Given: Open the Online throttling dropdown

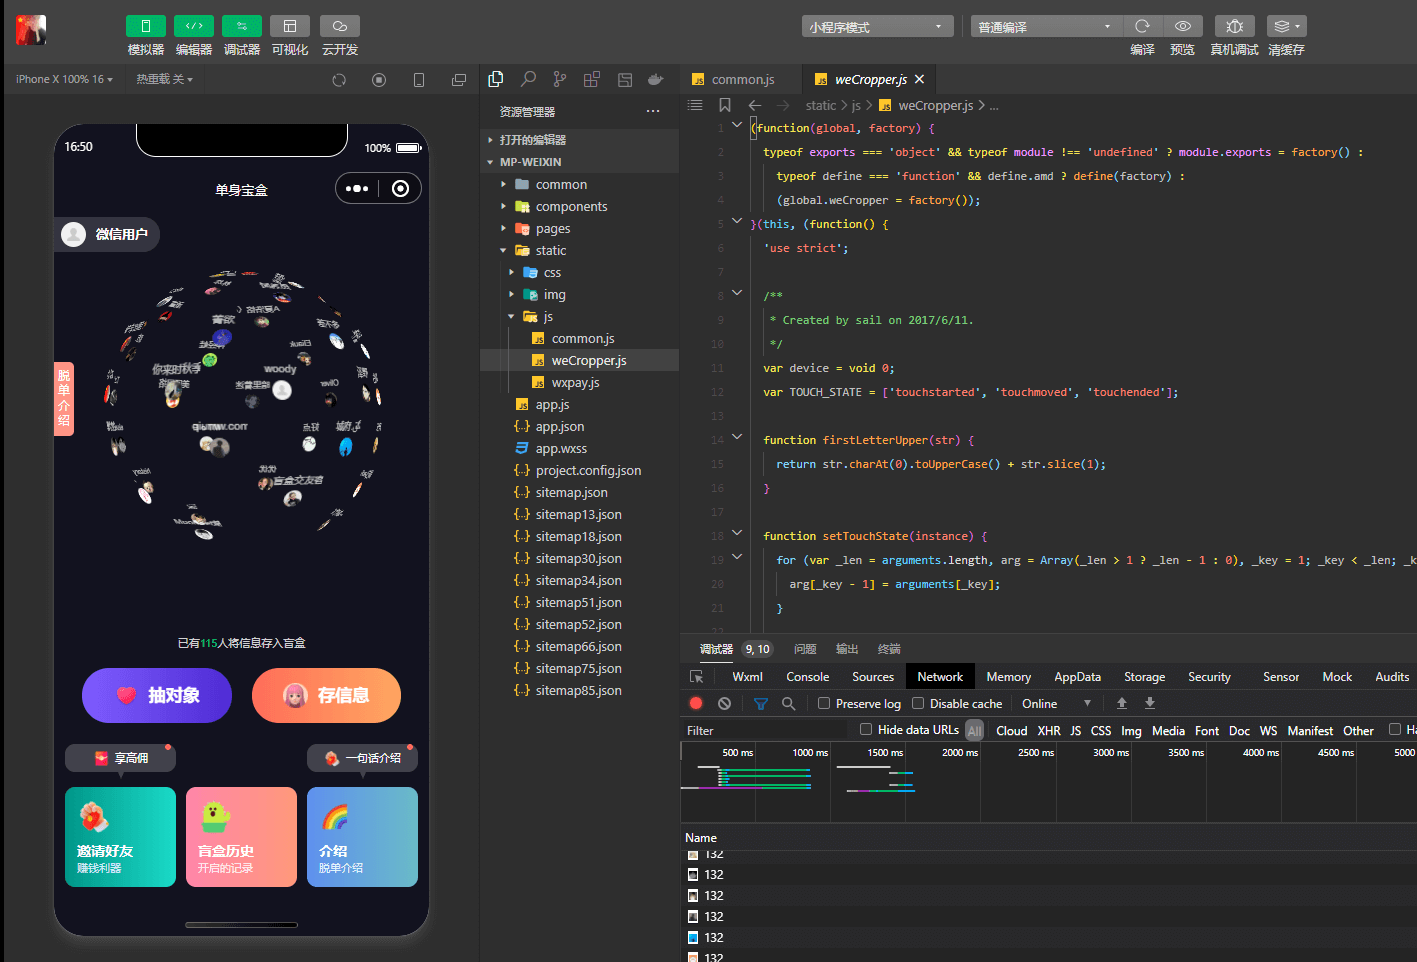Looking at the screenshot, I should [x=1056, y=703].
